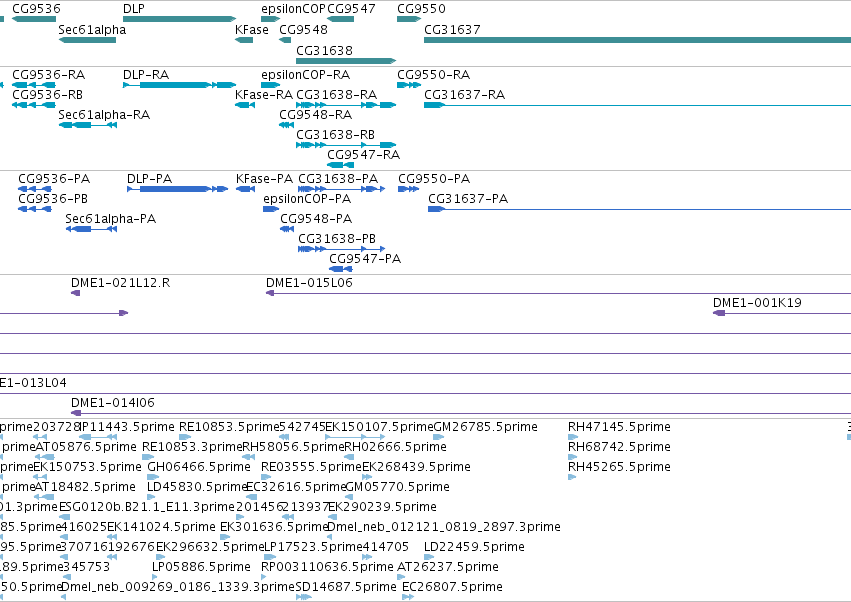This screenshot has height=602, width=851.
Task: Click the KFase gene label
Action: coord(252,29)
